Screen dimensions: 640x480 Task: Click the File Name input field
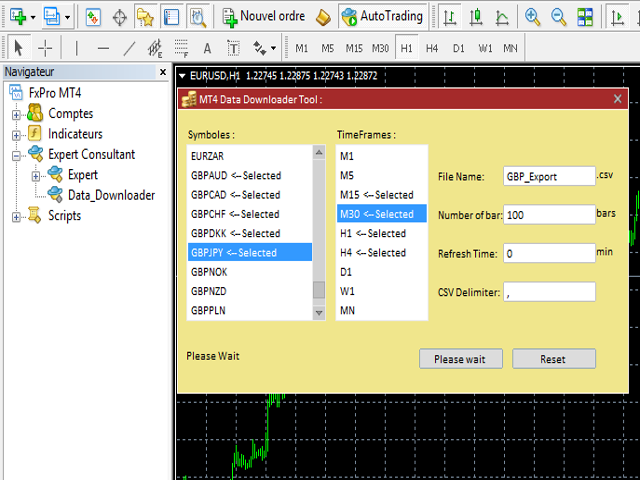coord(549,176)
